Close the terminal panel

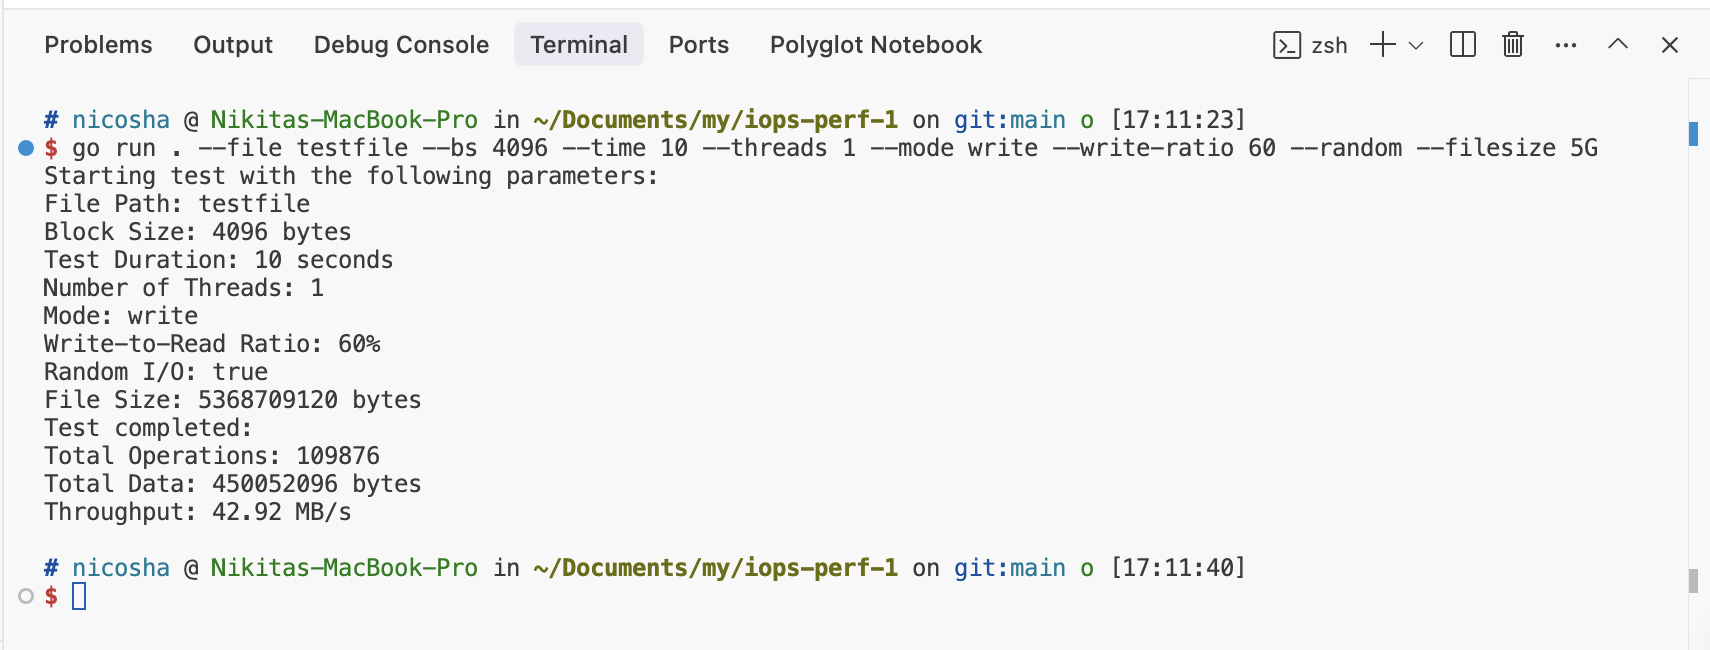pyautogui.click(x=1669, y=45)
